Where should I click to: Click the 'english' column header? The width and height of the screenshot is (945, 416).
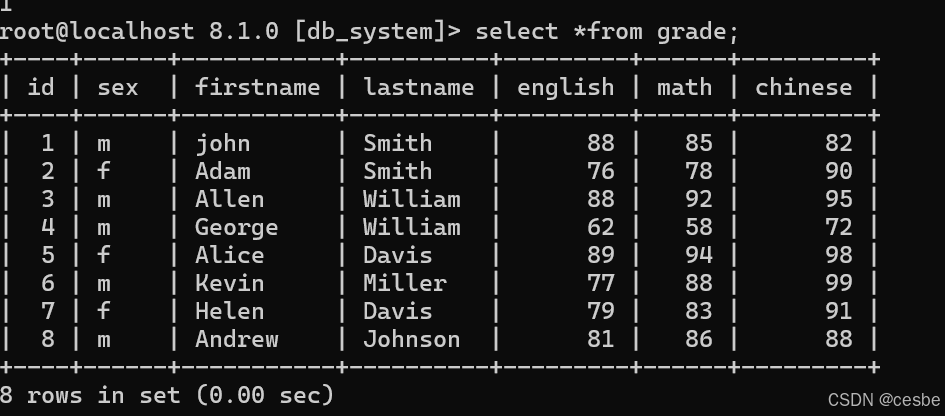[x=565, y=88]
